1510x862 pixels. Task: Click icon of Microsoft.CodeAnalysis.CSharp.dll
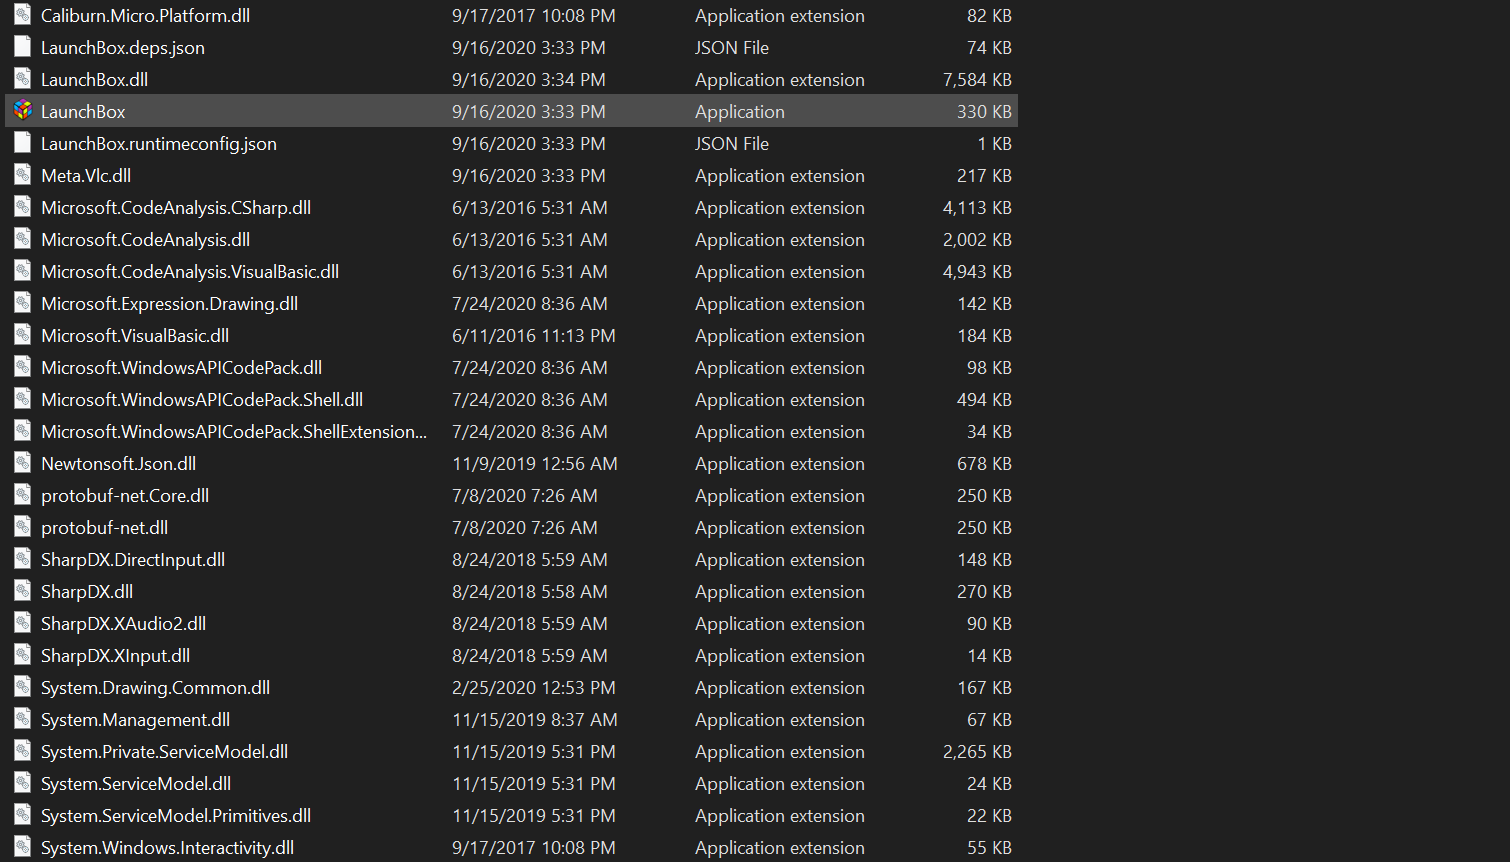point(22,207)
